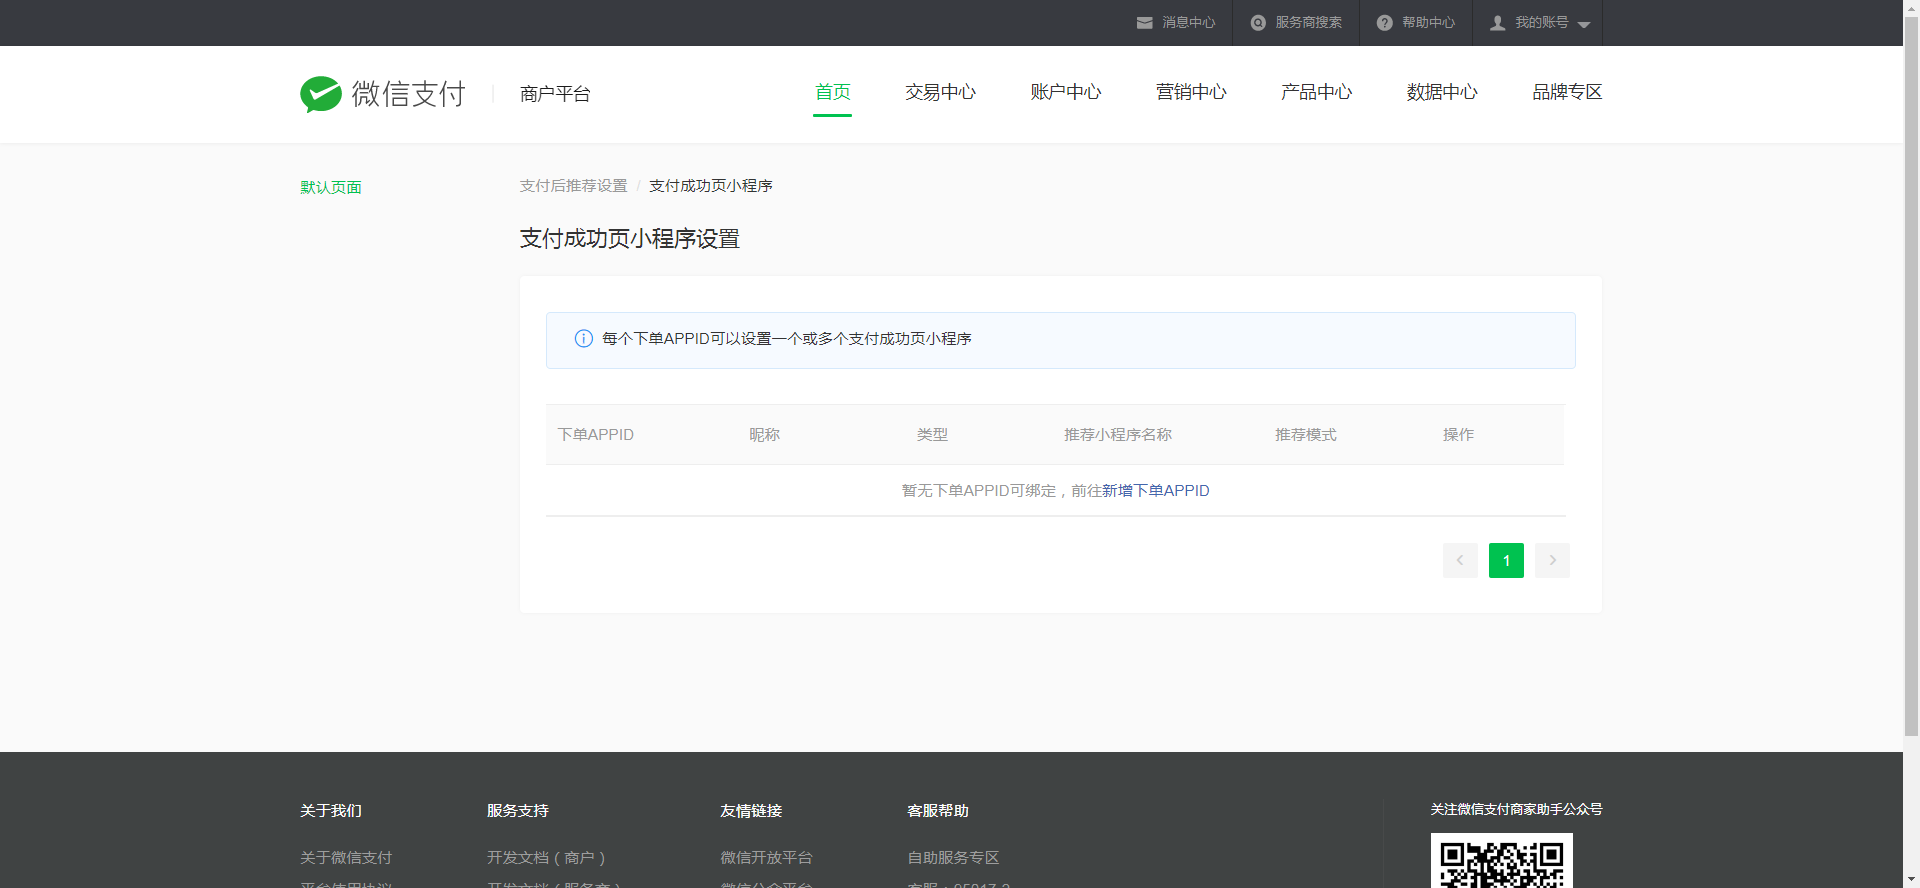Open 消息中心 in the top bar
Screen dimensions: 1920x888
1189,23
